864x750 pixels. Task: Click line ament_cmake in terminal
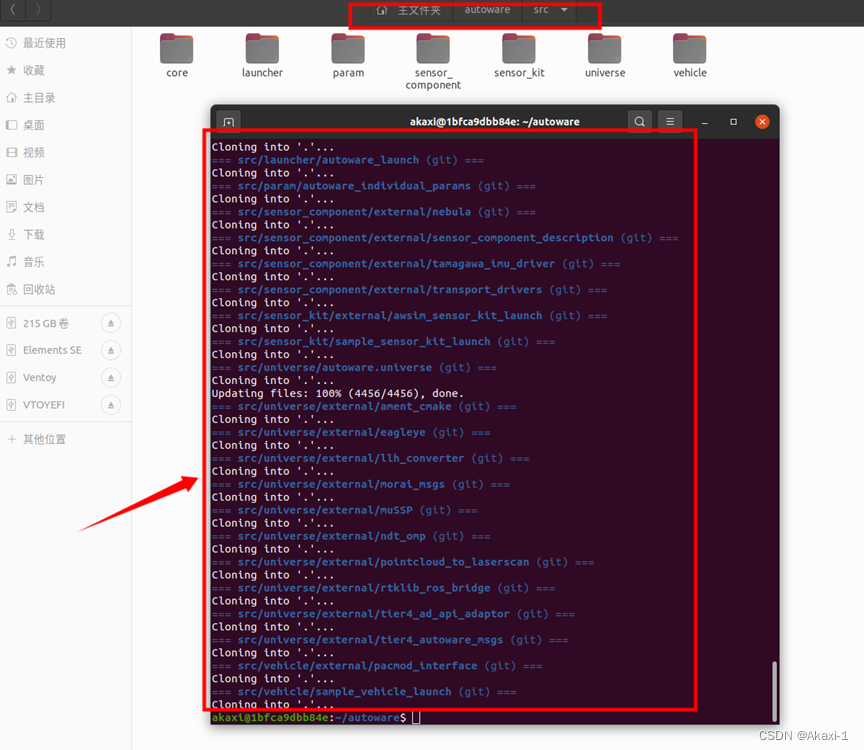tap(364, 407)
